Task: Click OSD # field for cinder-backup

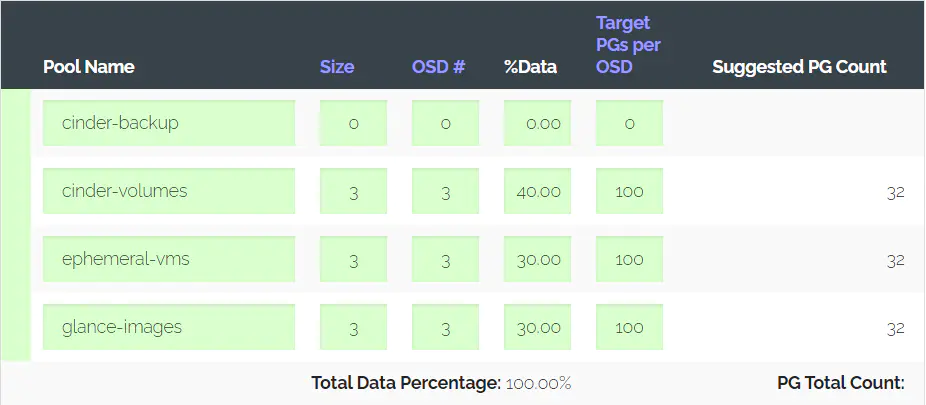Action: click(445, 123)
